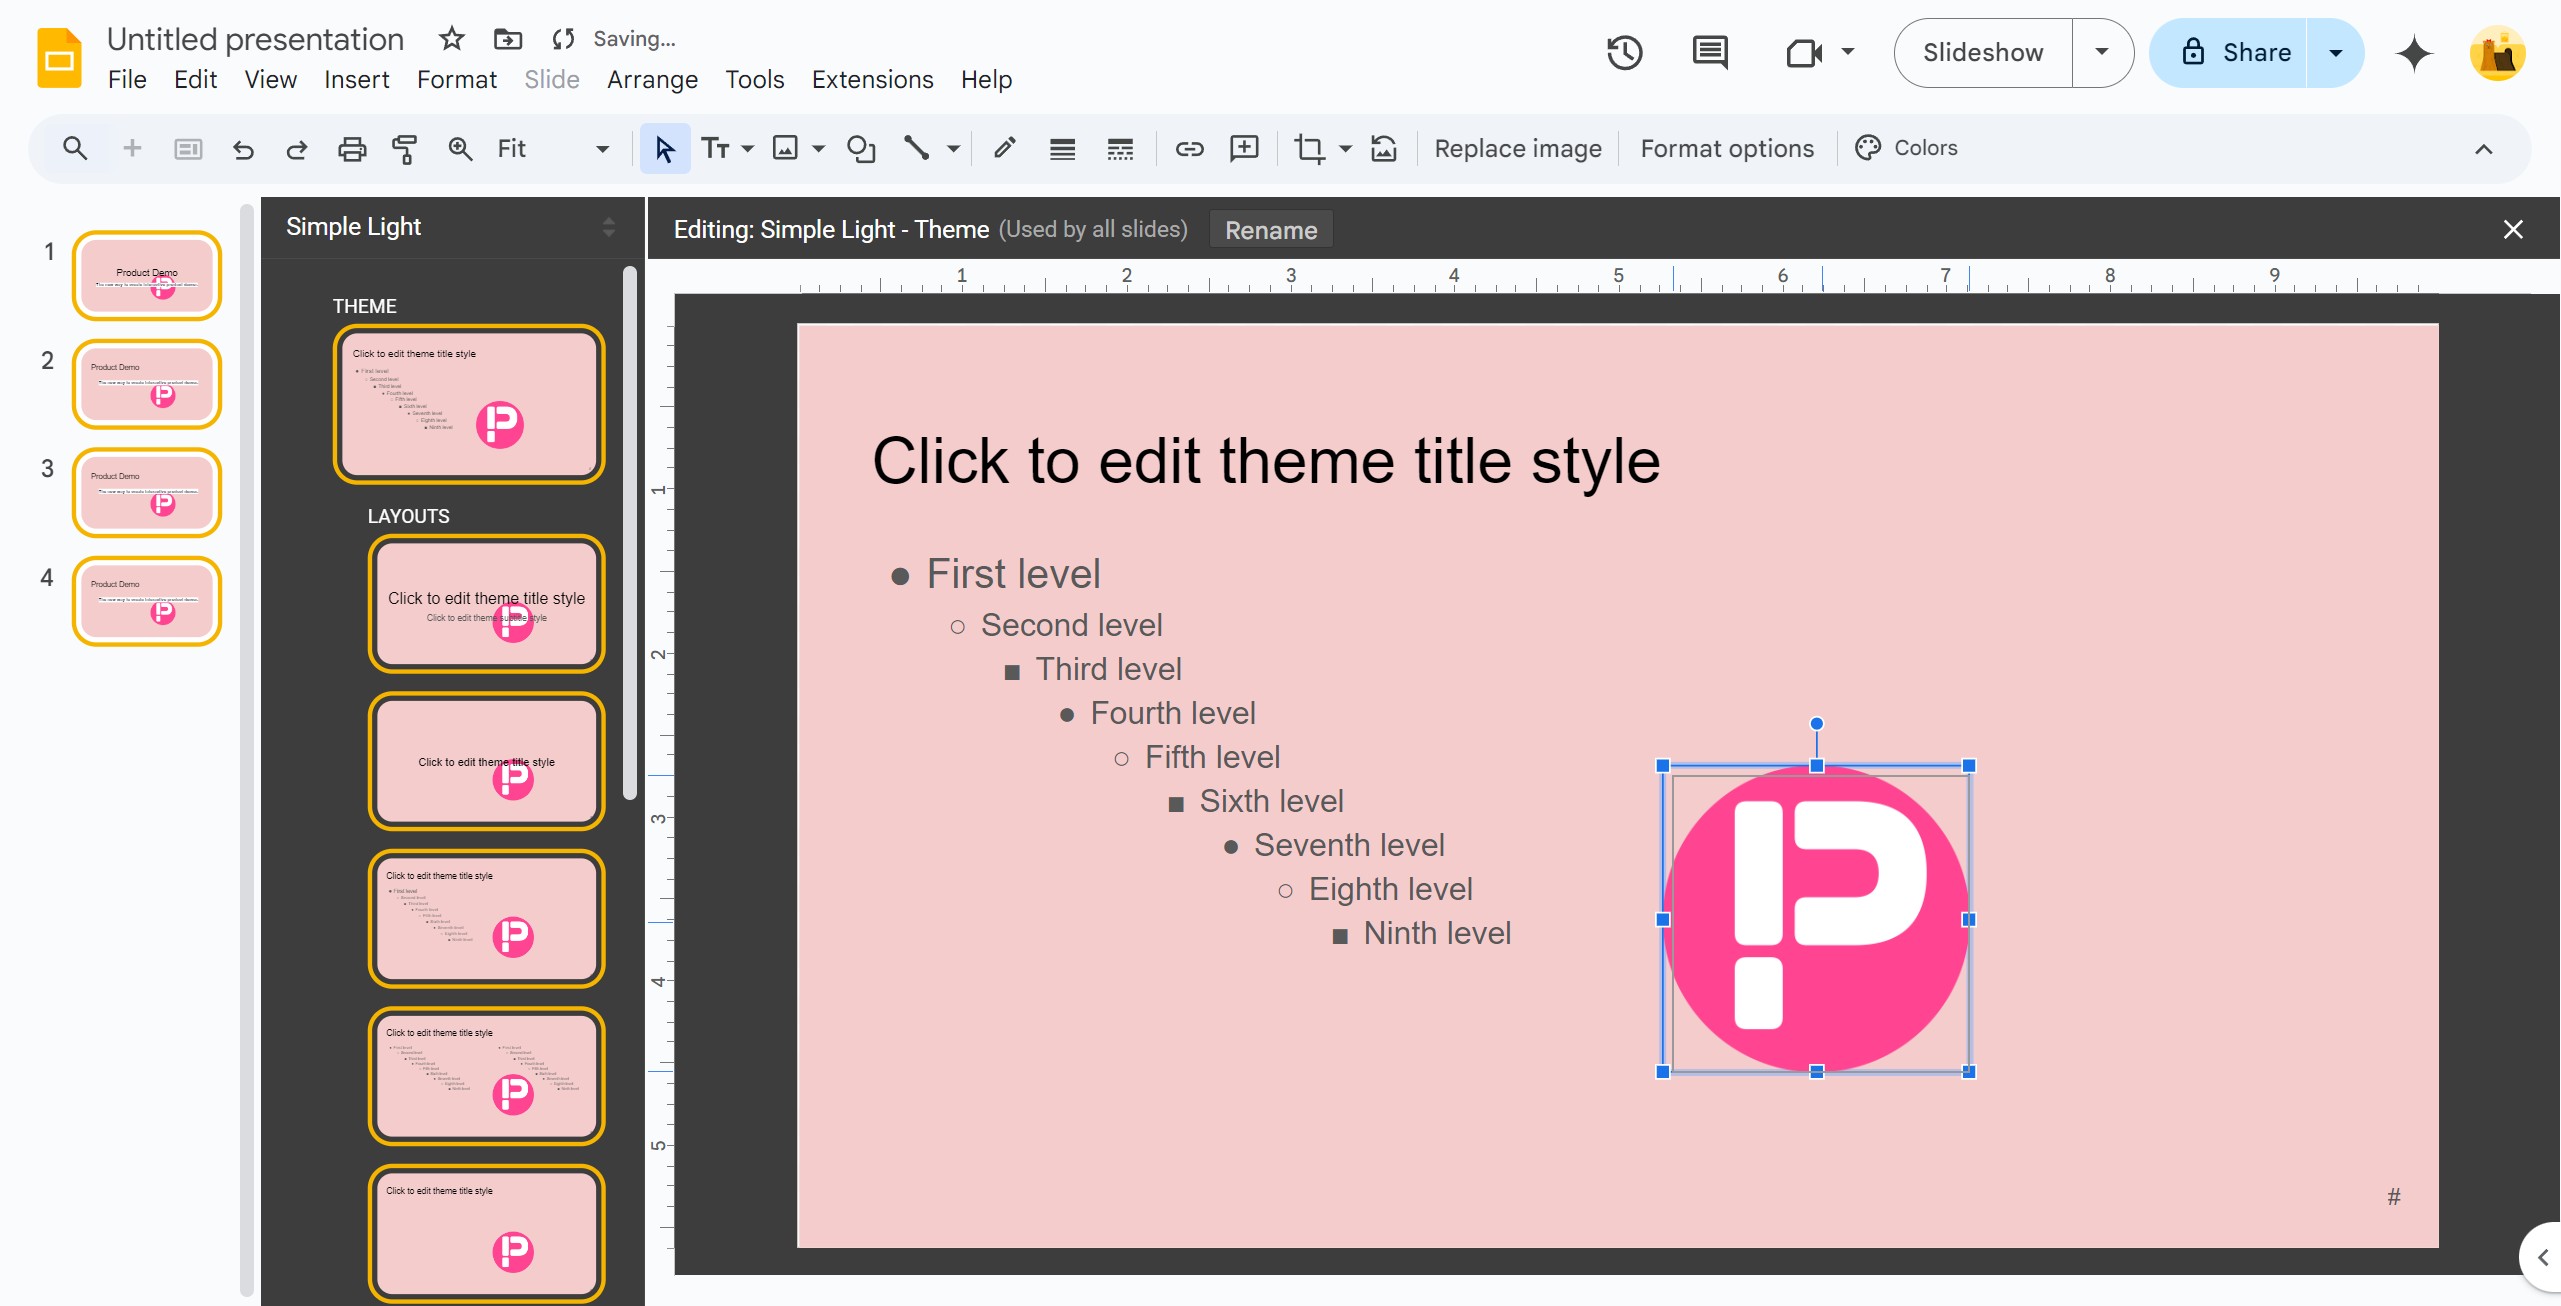Screen dimensions: 2561x1306
Task: Expand video call options arrow
Action: pyautogui.click(x=1848, y=52)
